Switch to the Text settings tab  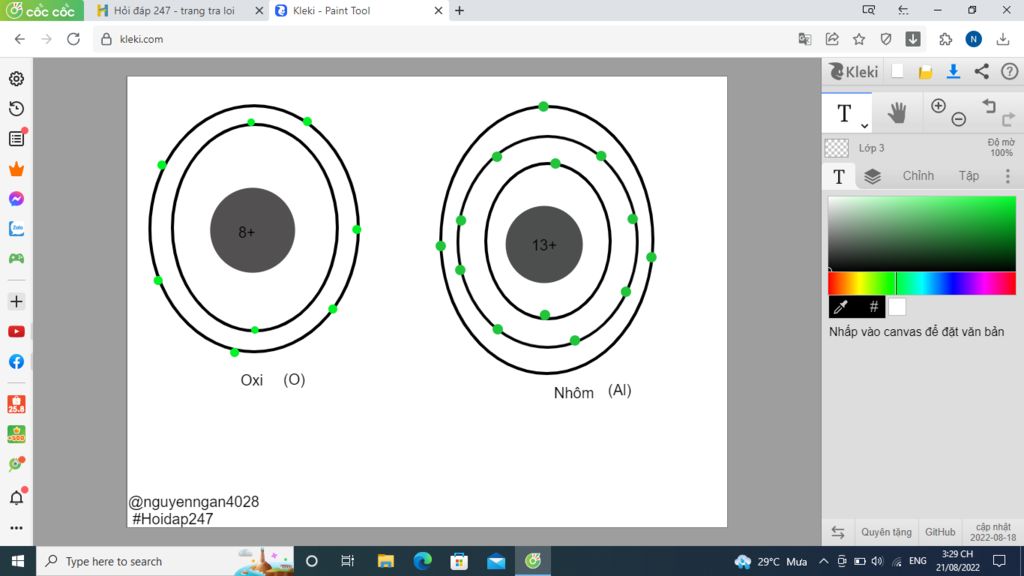pyautogui.click(x=839, y=176)
